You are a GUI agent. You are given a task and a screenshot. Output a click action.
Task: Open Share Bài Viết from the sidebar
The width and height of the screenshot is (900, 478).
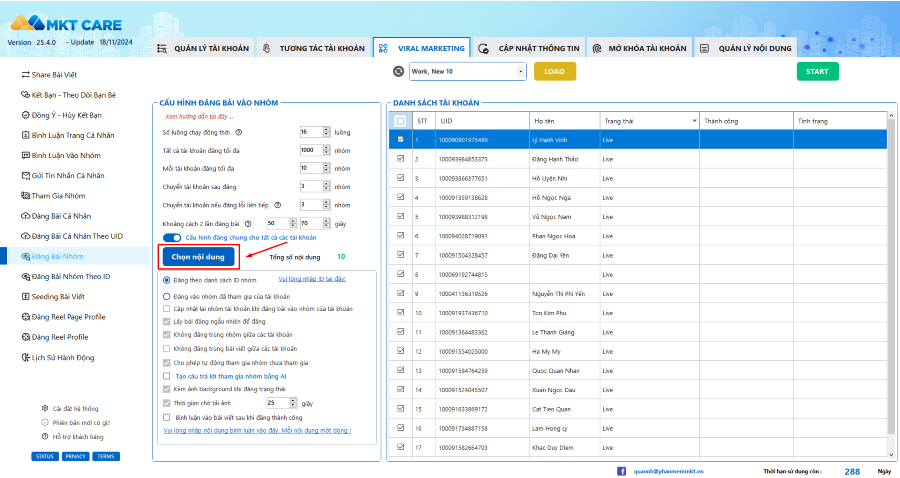(x=55, y=75)
